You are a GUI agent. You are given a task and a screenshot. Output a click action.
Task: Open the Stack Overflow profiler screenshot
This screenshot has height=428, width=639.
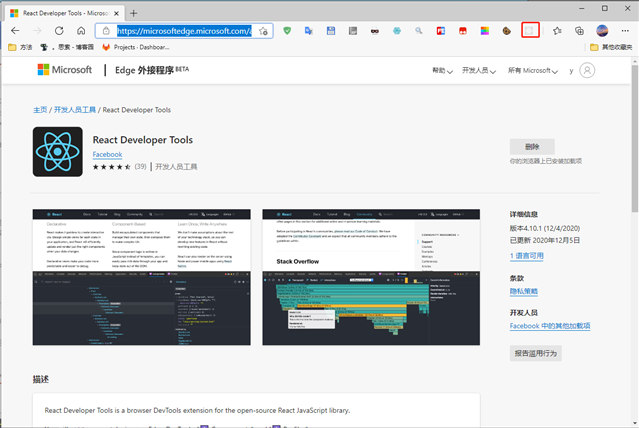[371, 277]
